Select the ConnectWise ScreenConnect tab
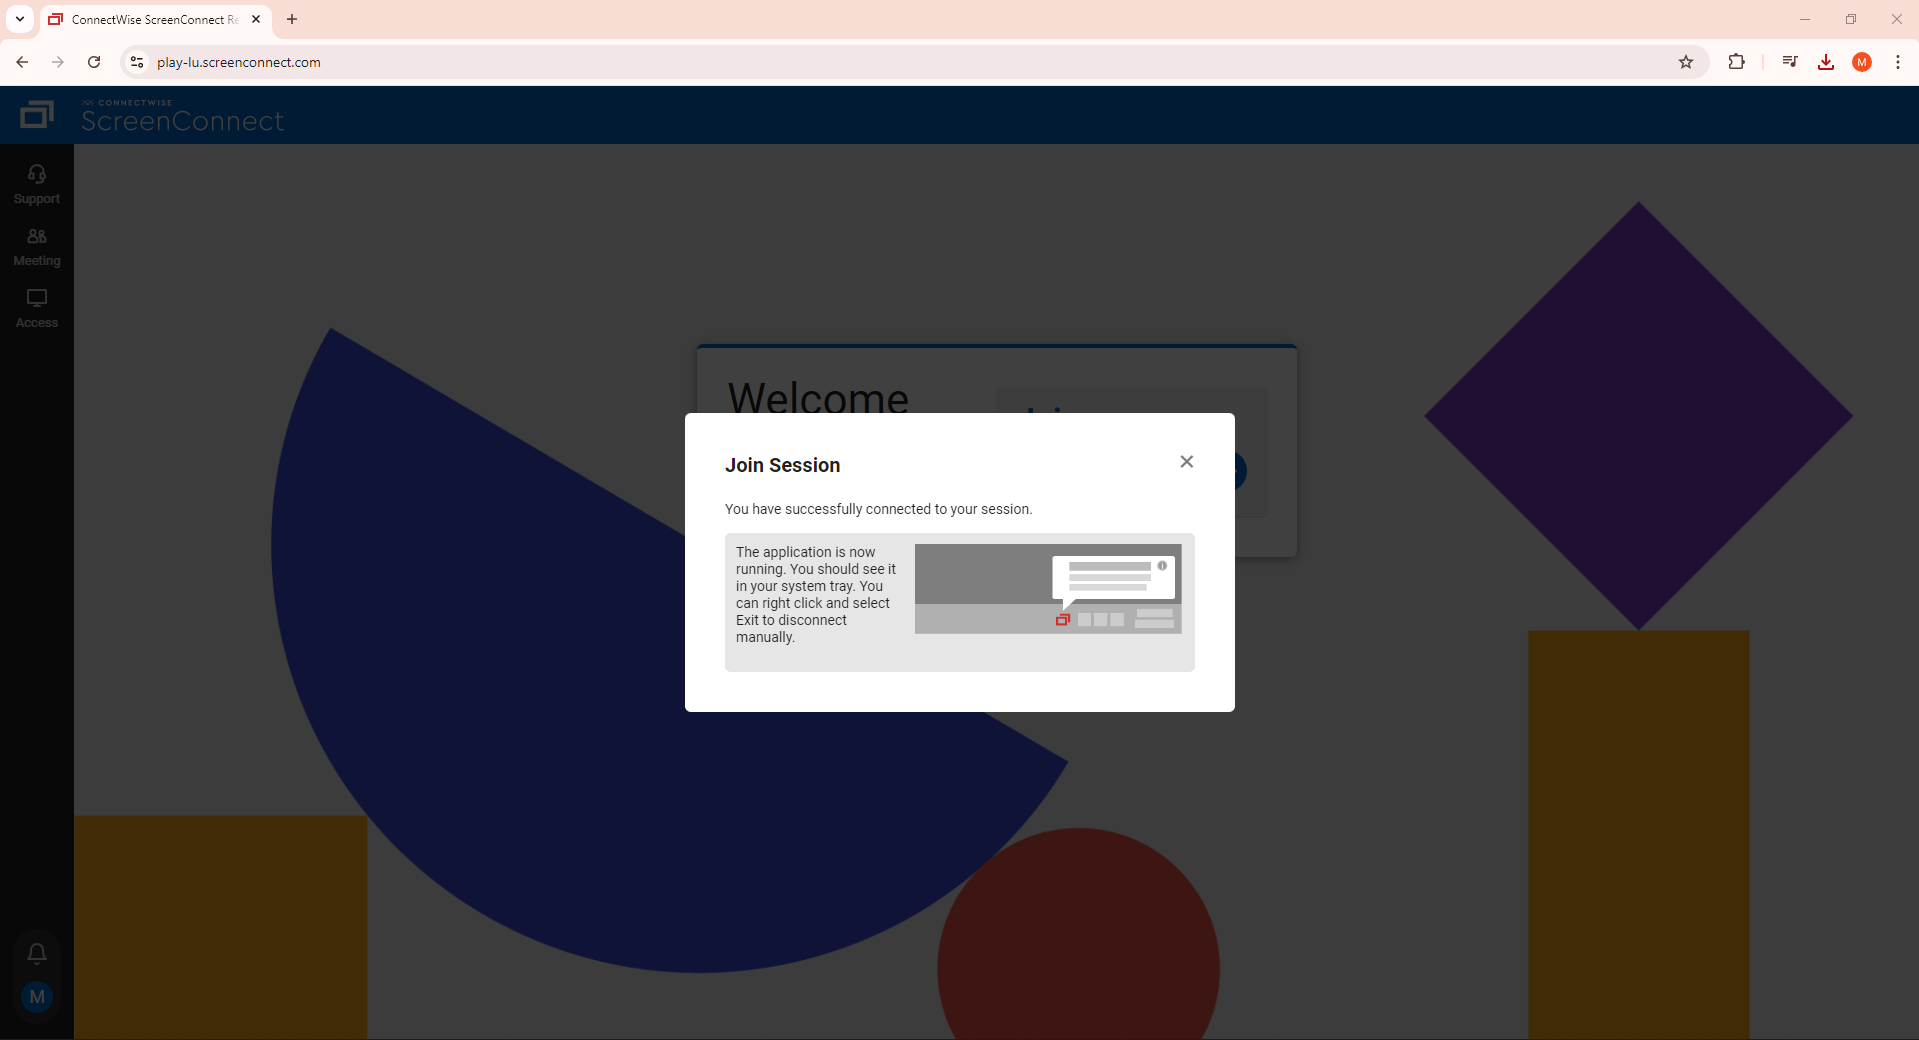Viewport: 1919px width, 1040px height. [155, 19]
